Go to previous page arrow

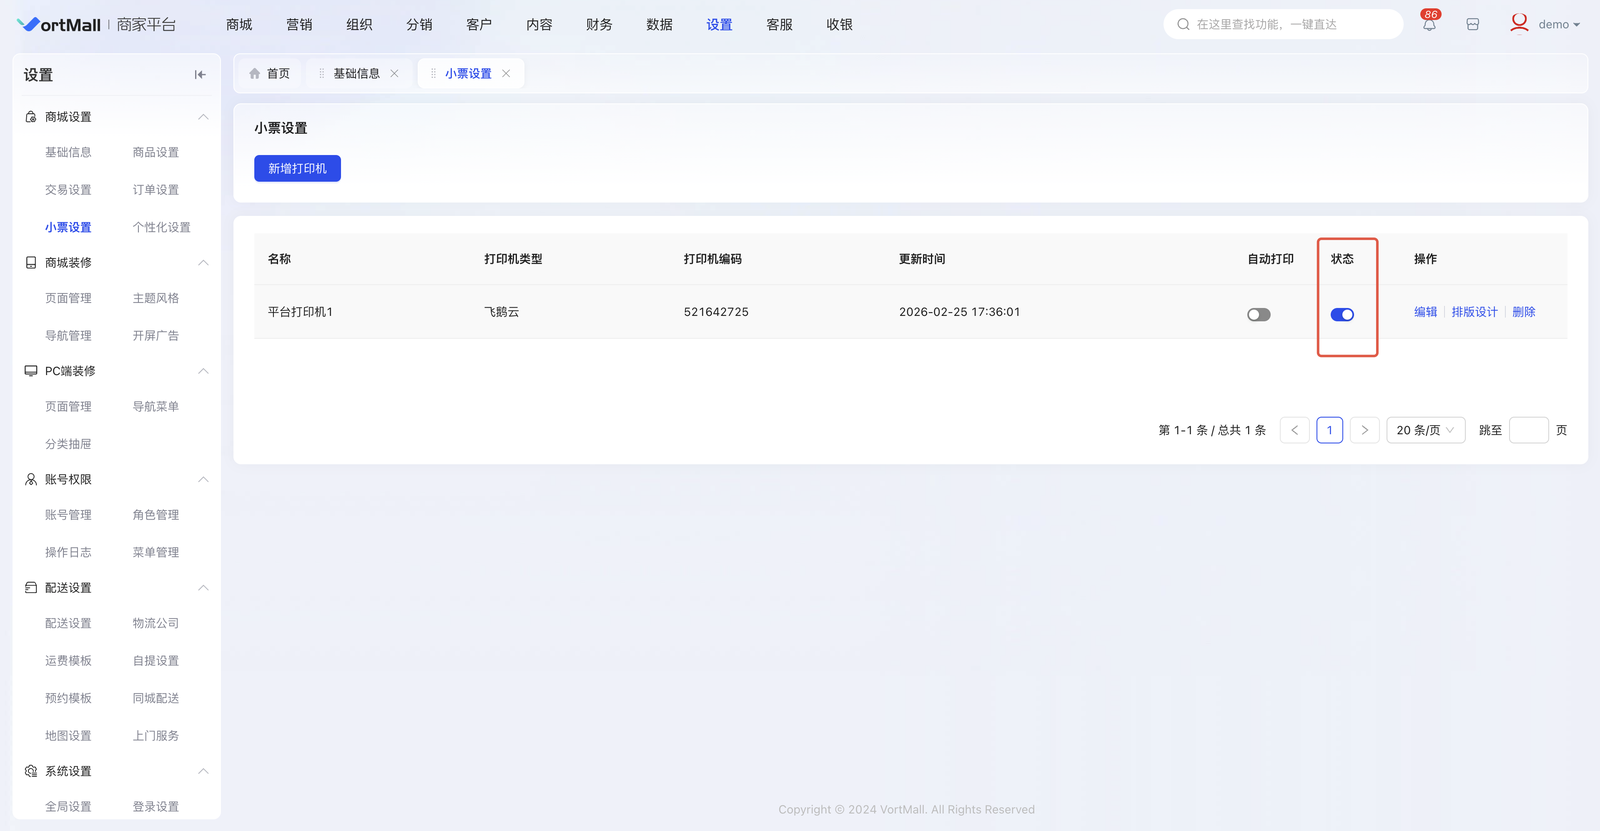[x=1294, y=430]
